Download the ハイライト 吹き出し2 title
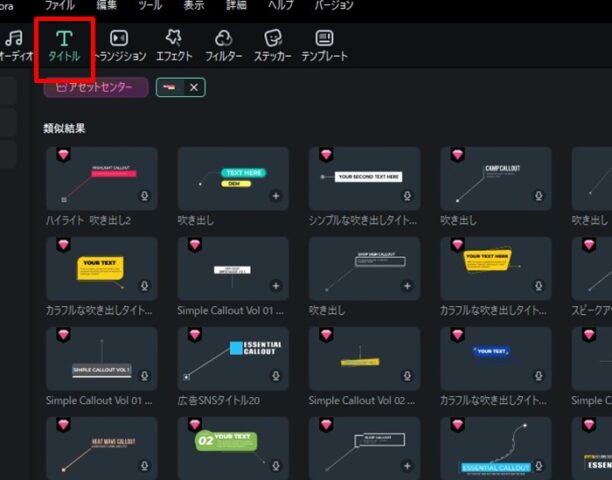 point(144,196)
